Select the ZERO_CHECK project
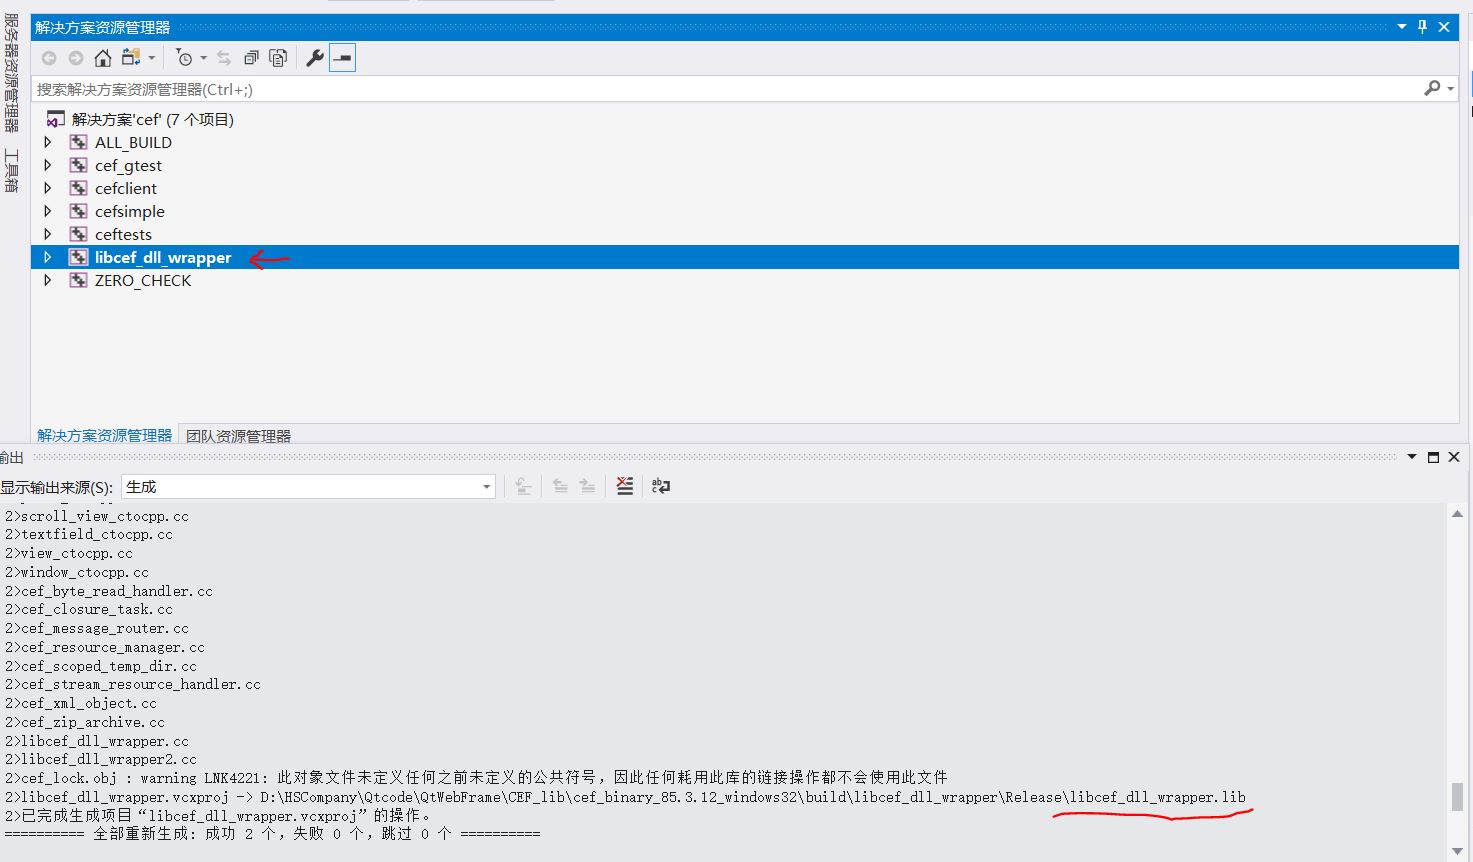 (x=141, y=280)
